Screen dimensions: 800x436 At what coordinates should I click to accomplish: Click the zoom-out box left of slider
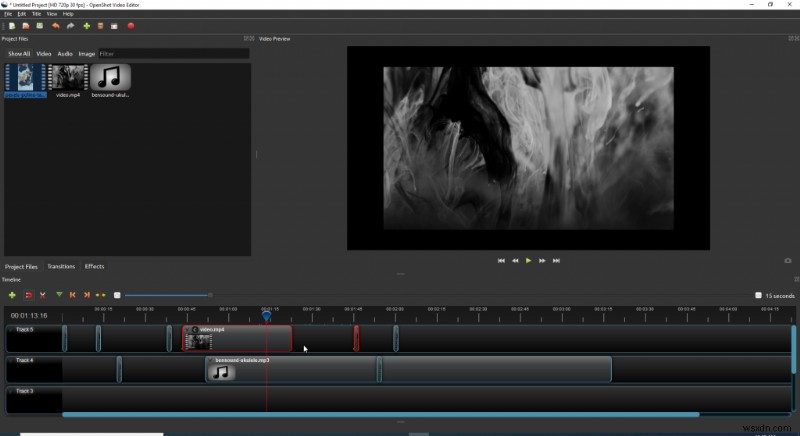pyautogui.click(x=117, y=295)
